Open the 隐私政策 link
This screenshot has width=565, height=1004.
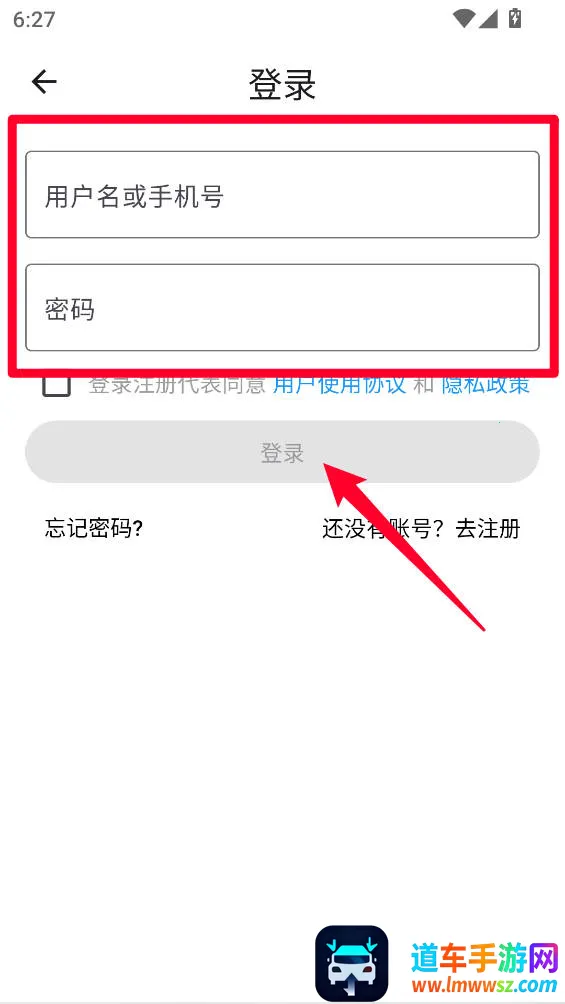[486, 385]
